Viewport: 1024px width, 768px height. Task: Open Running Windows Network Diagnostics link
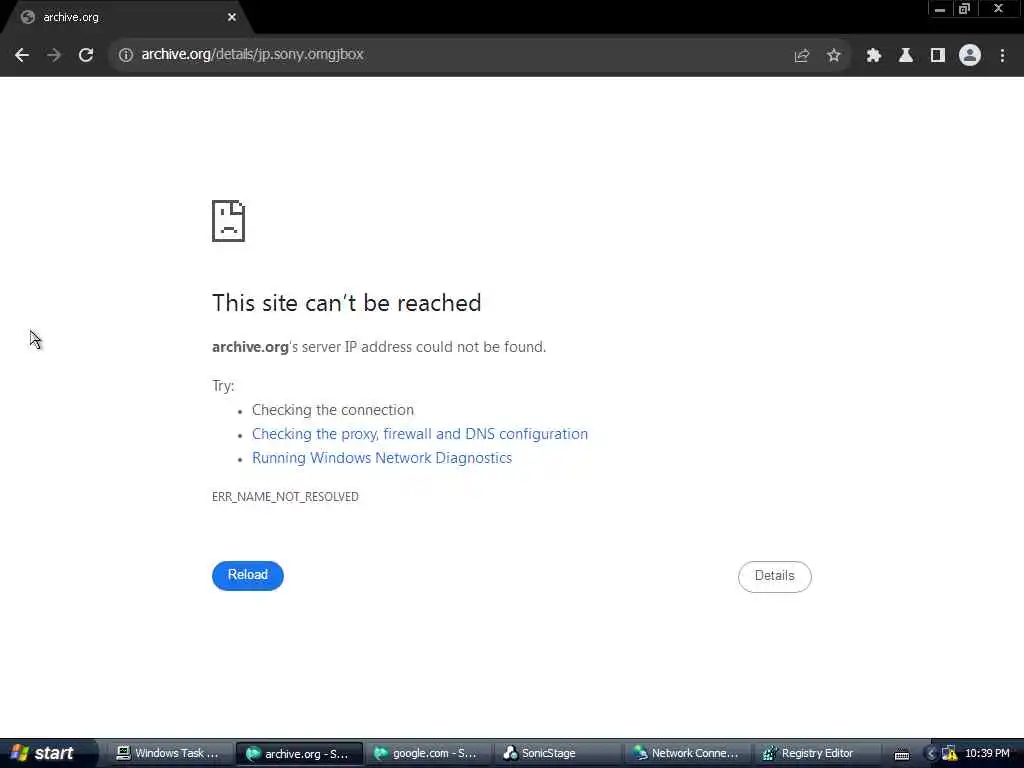pos(382,458)
